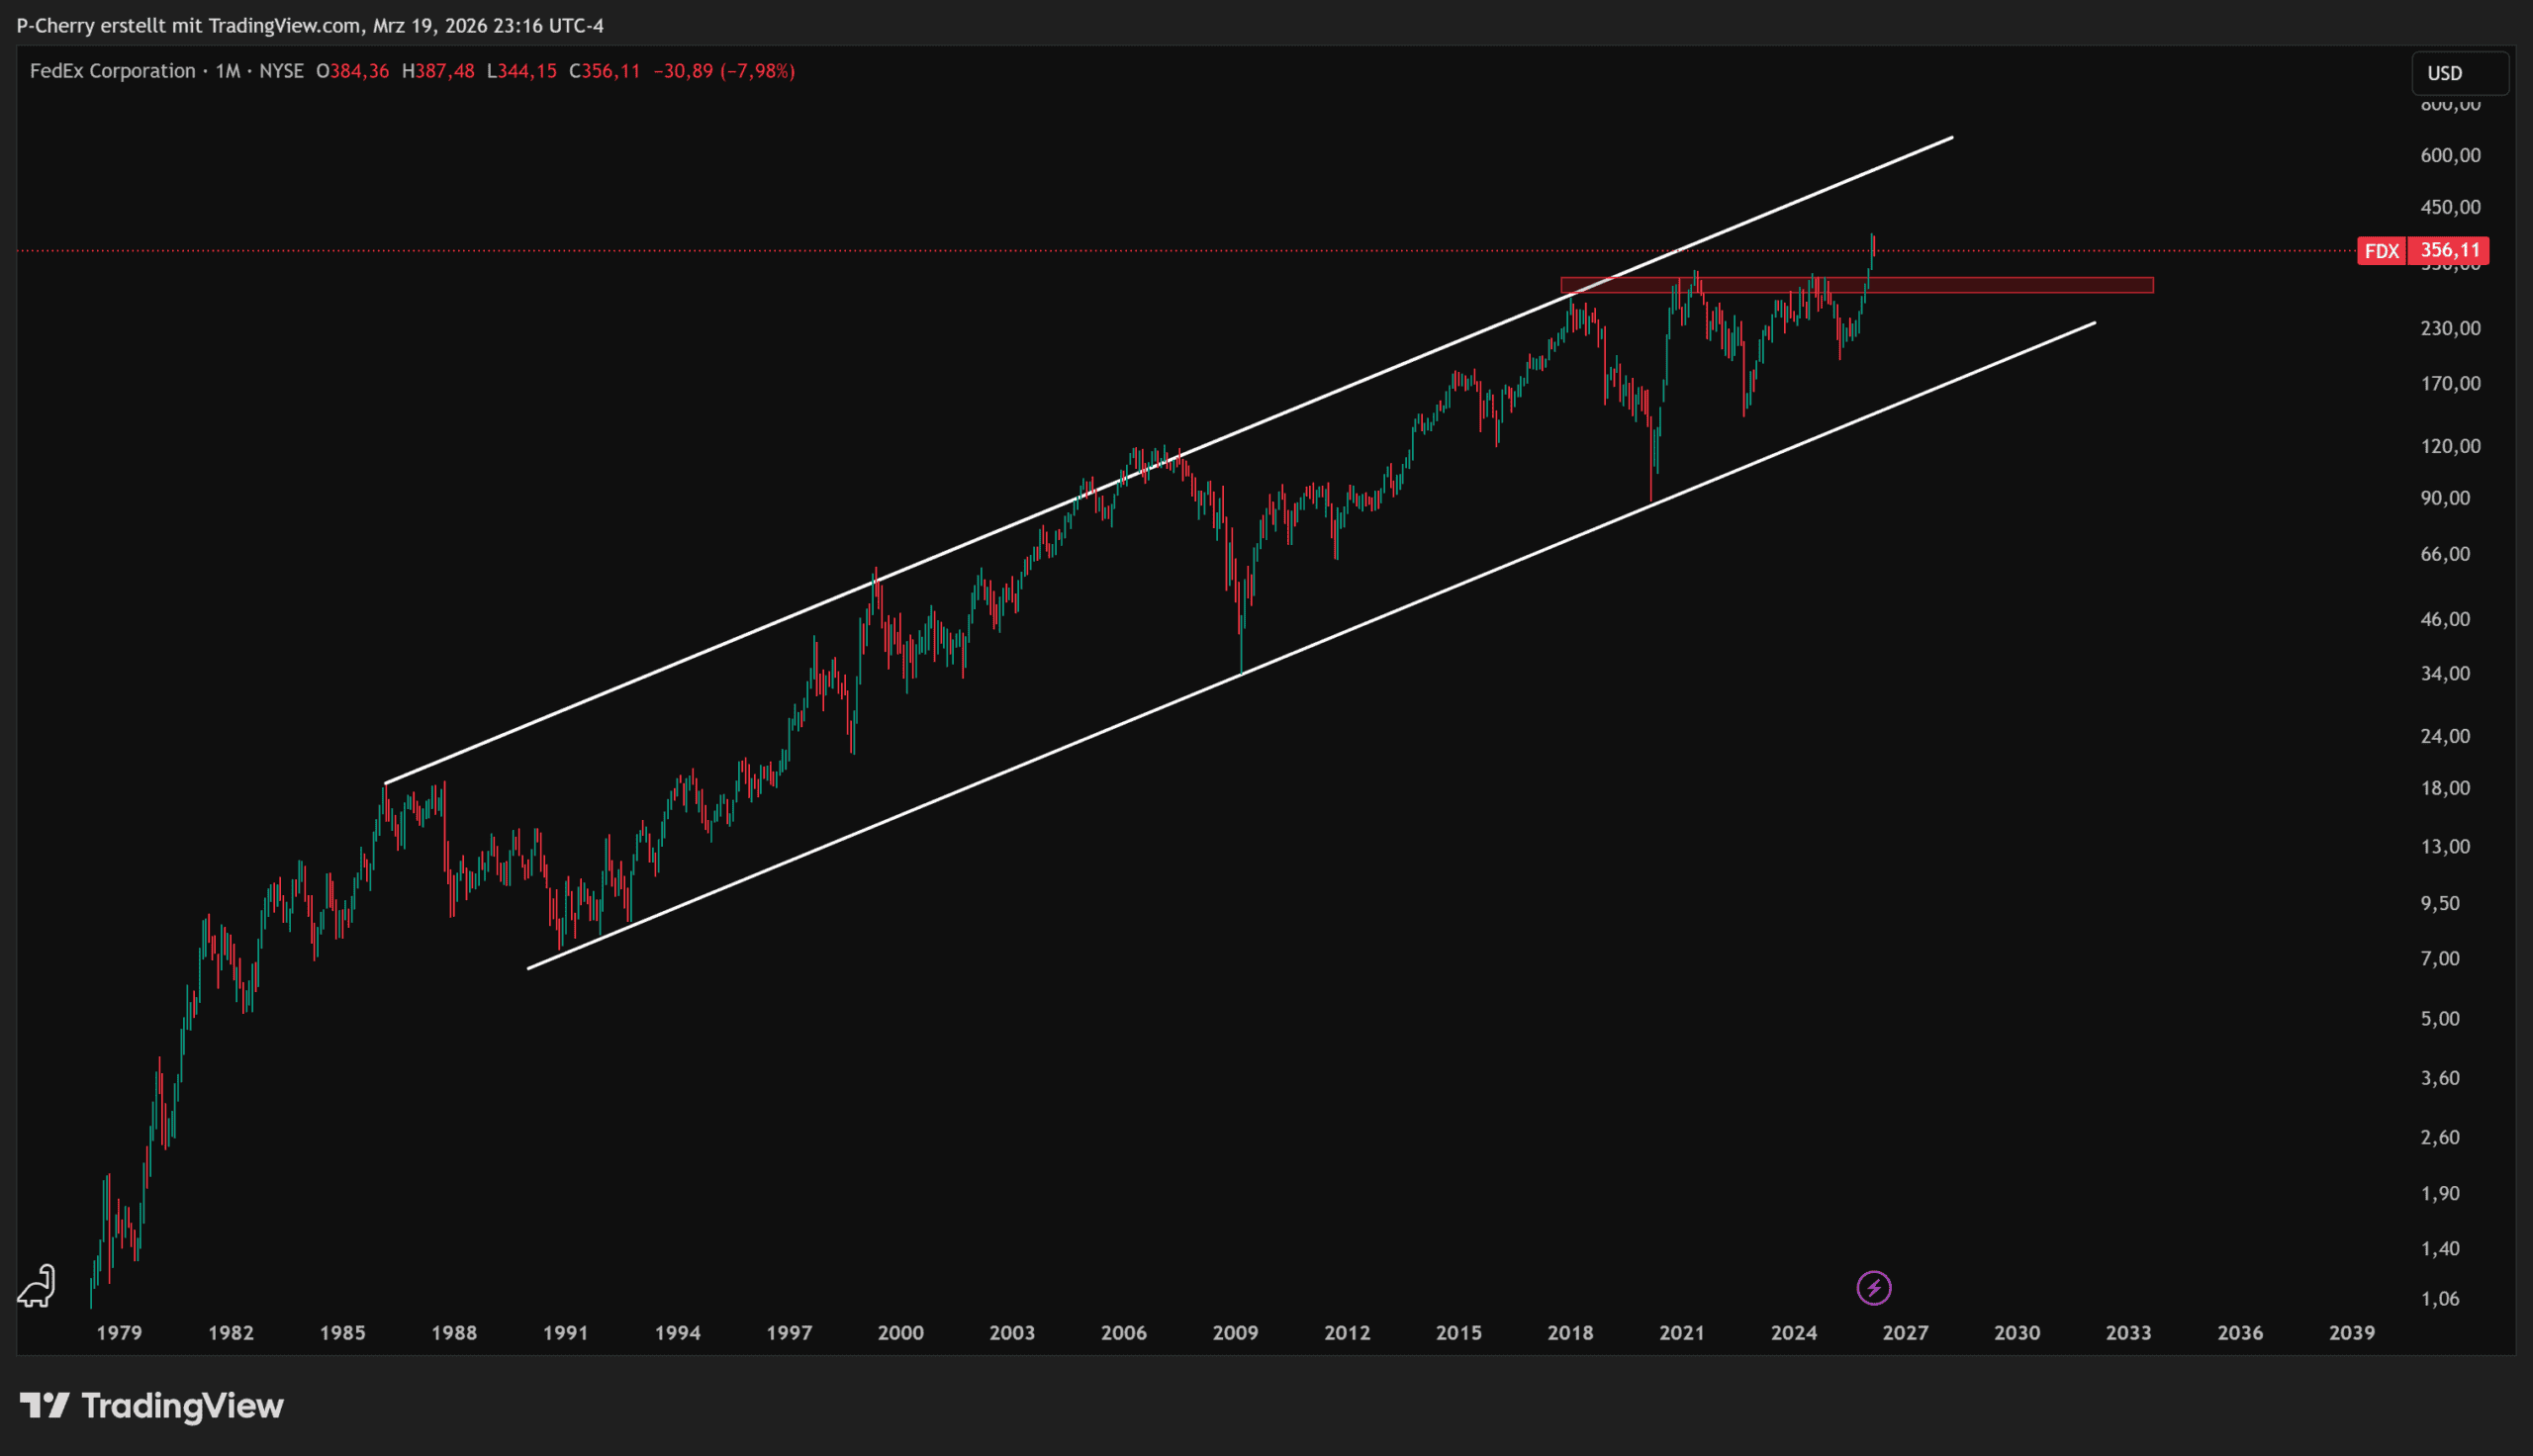Viewport: 2533px width, 1456px height.
Task: Select the lower white channel trendline
Action: coord(1000,773)
